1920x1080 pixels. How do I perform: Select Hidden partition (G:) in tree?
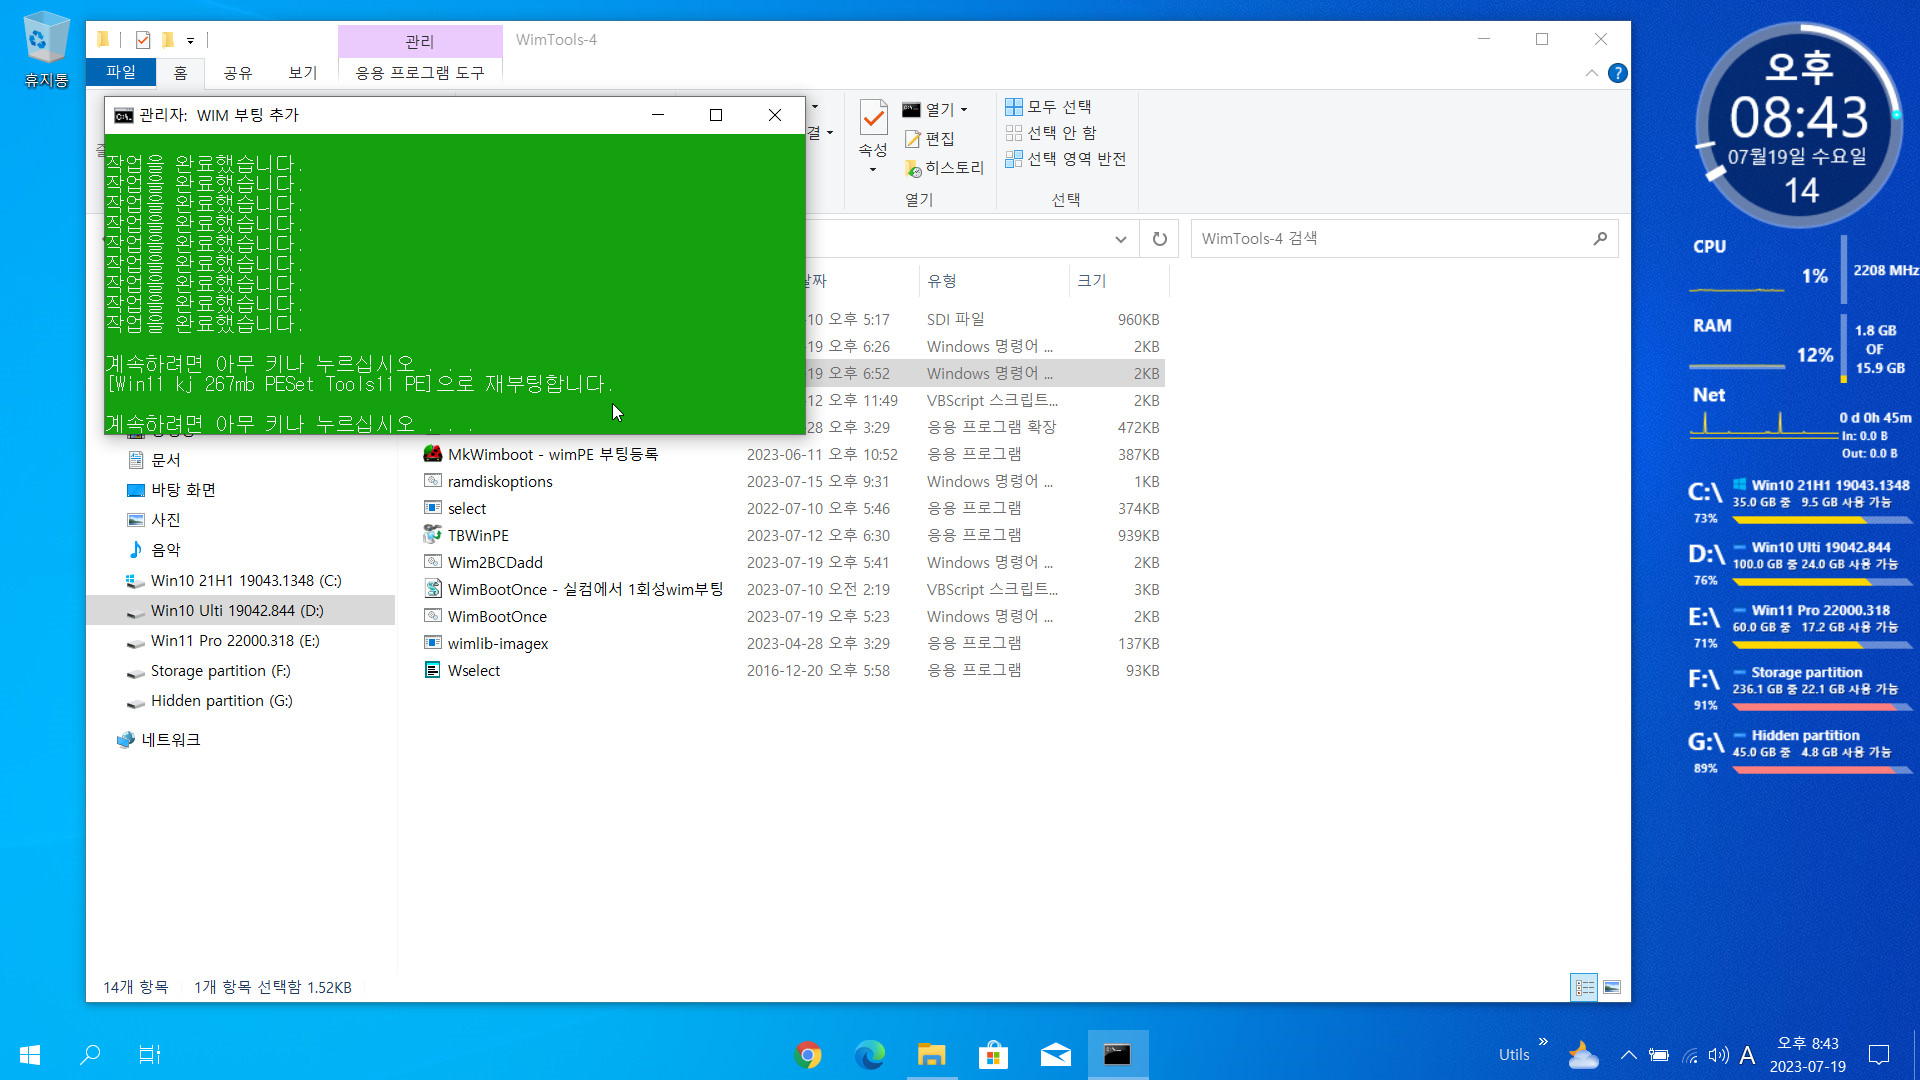point(222,701)
